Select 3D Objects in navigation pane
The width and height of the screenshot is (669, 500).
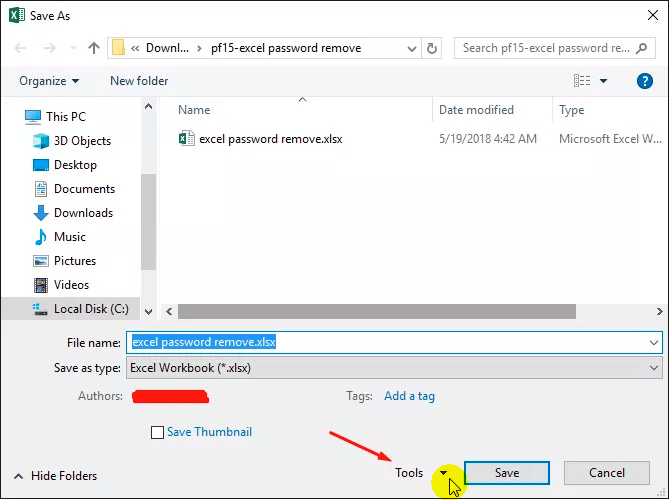pos(82,141)
